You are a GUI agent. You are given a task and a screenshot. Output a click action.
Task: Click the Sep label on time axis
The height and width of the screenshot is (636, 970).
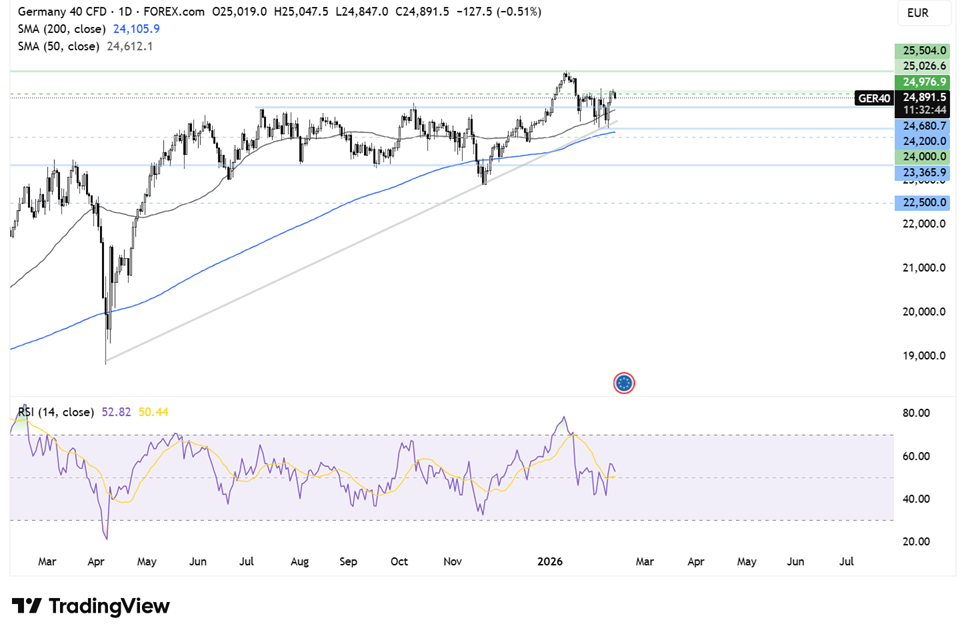click(348, 562)
